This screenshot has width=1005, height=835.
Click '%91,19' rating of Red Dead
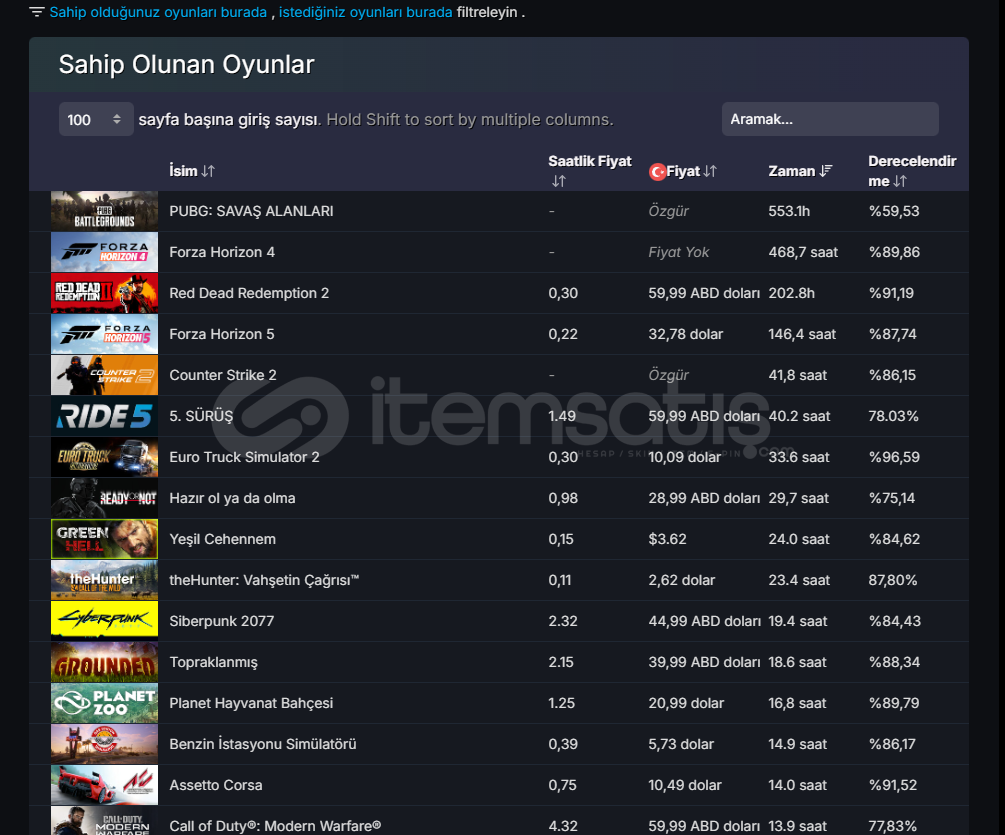tap(891, 293)
